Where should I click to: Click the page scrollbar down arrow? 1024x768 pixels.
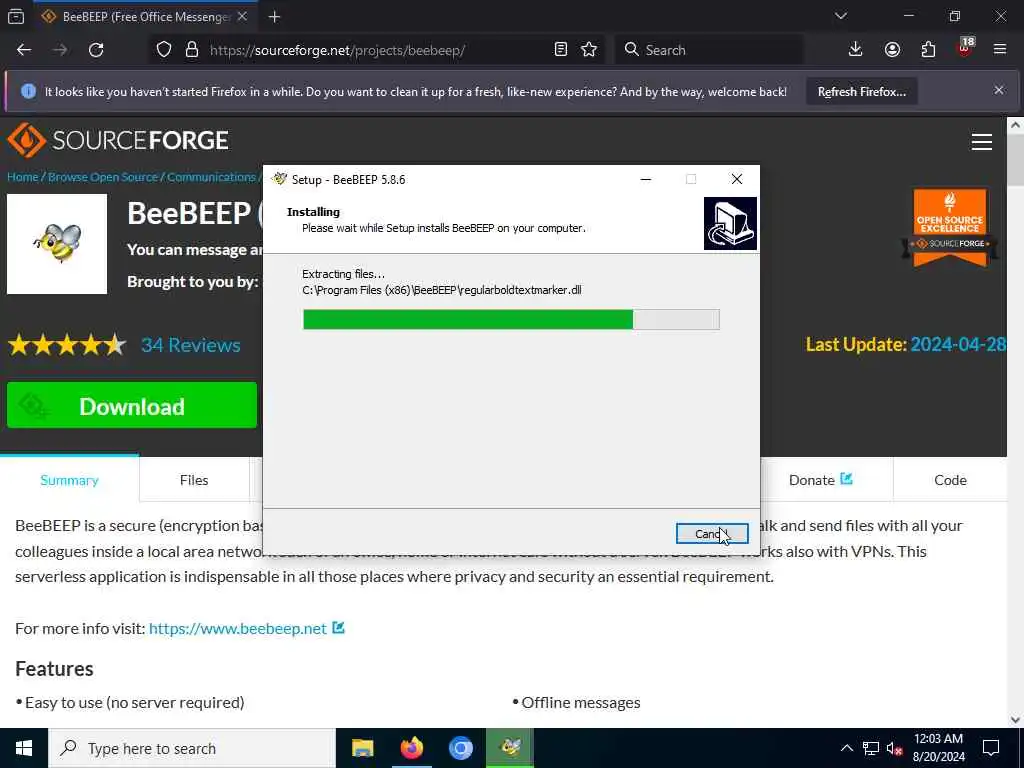(x=1015, y=720)
